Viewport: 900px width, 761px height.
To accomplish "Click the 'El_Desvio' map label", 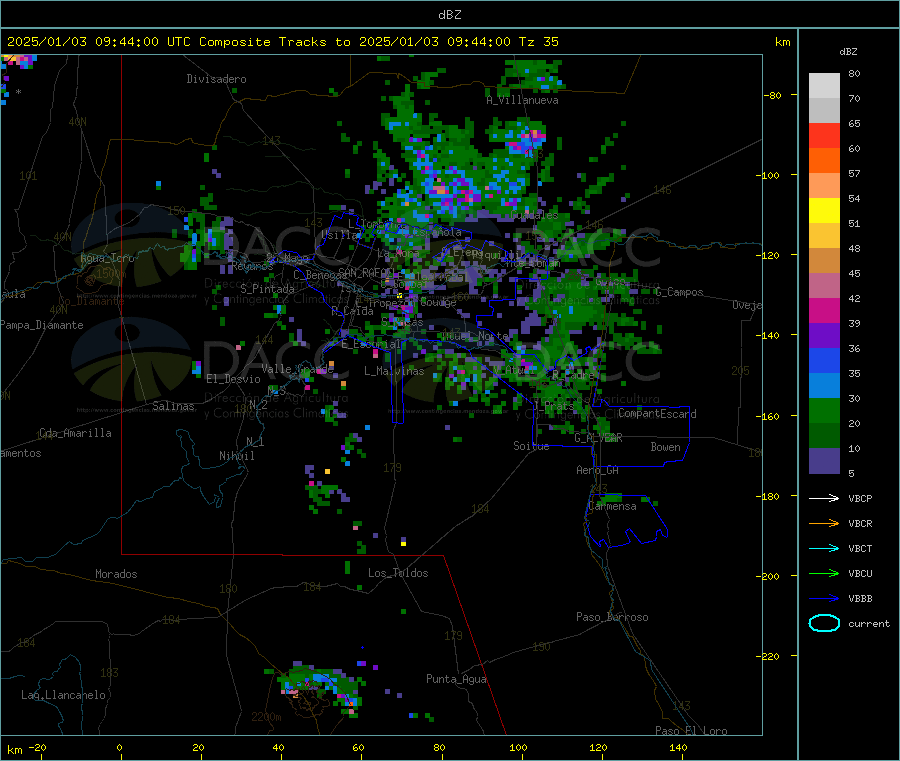I will pyautogui.click(x=234, y=379).
